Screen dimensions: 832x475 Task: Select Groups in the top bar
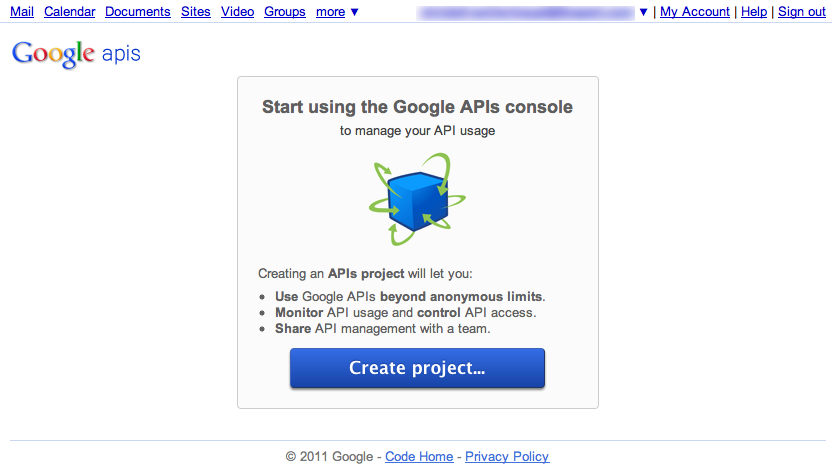285,12
